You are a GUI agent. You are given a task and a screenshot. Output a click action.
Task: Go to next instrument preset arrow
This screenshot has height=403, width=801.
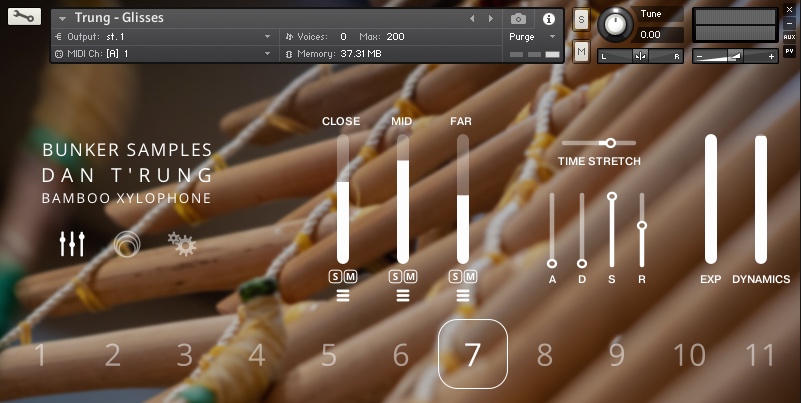491,18
